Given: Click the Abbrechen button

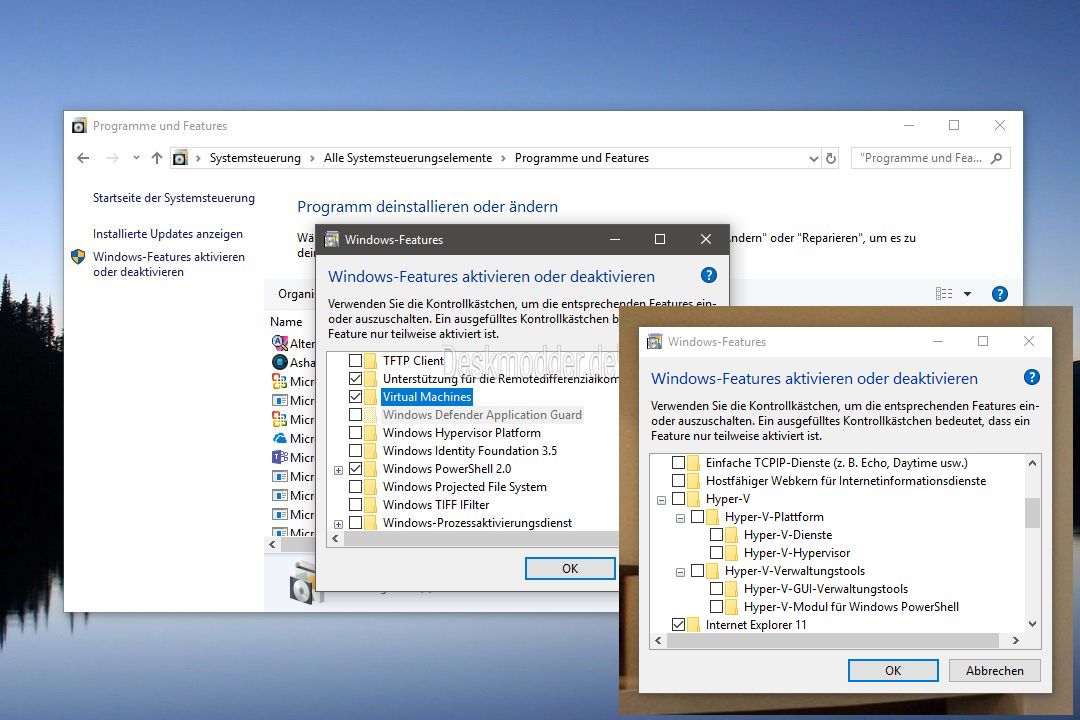Looking at the screenshot, I should tap(995, 670).
